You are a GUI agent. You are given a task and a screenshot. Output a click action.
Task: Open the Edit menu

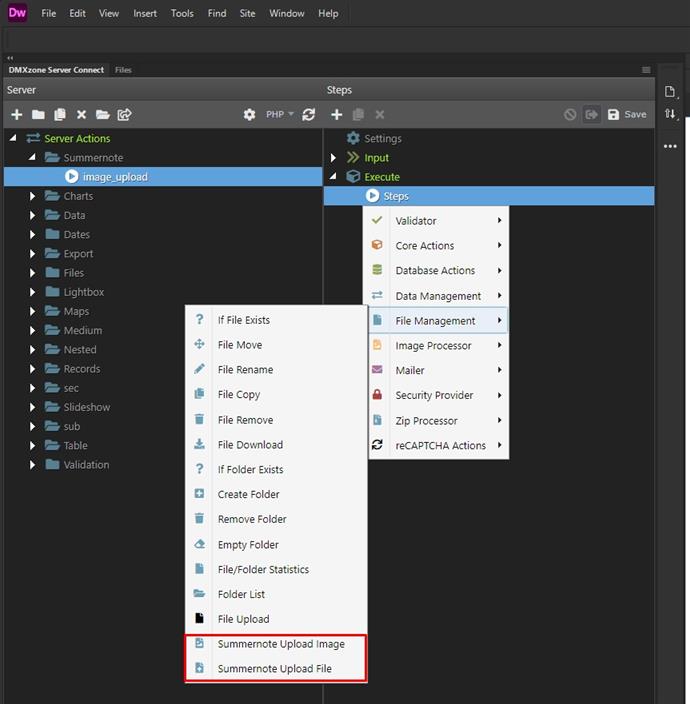tap(77, 13)
